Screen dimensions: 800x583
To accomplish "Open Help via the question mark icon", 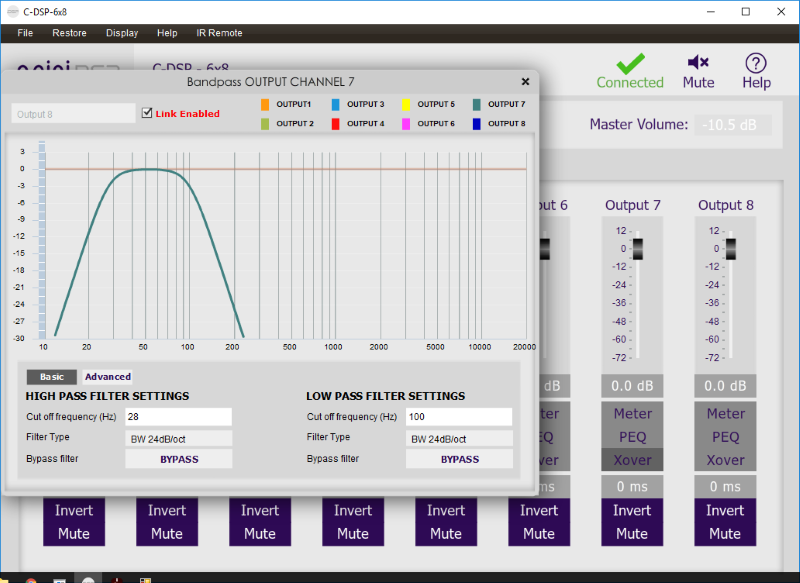I will coord(756,63).
